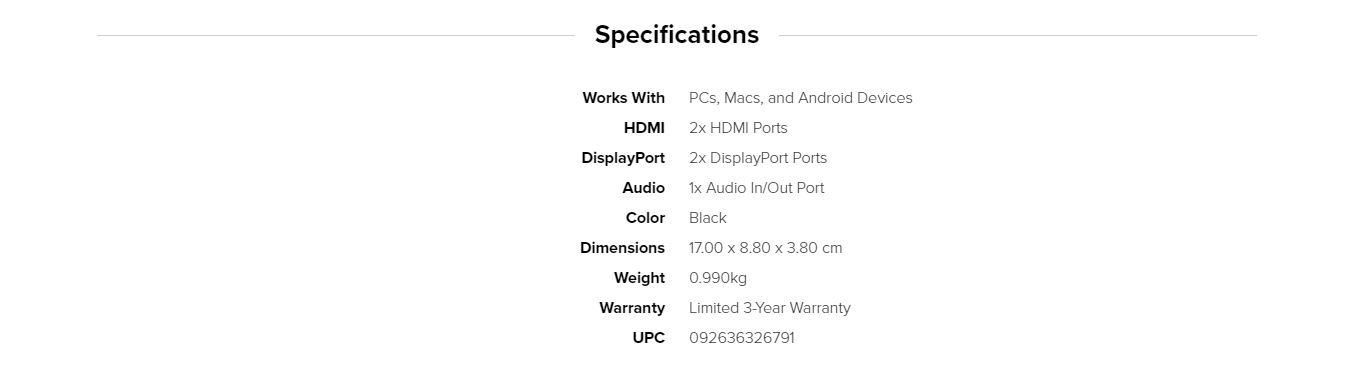1360x384 pixels.
Task: Click the Specifications heading
Action: pyautogui.click(x=677, y=35)
